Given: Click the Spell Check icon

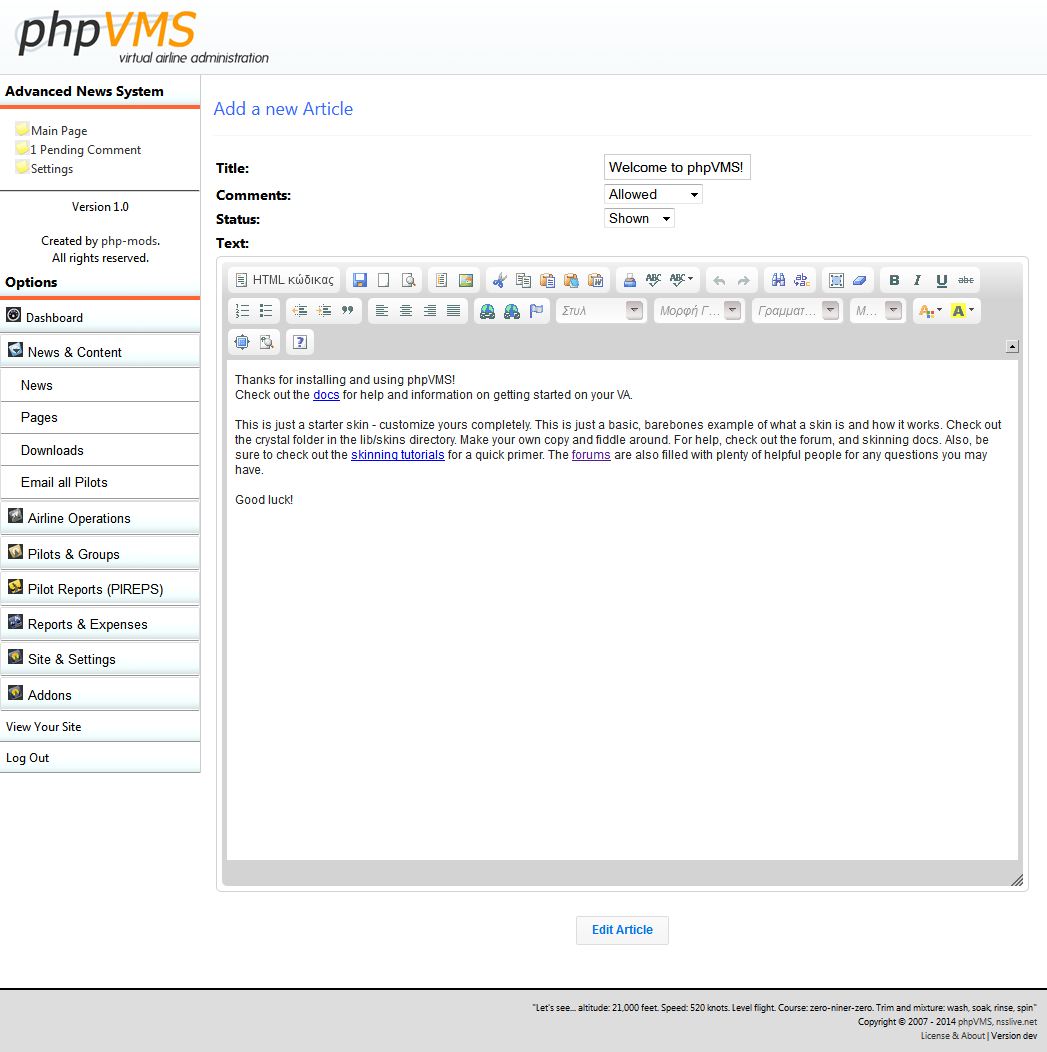Looking at the screenshot, I should click(x=653, y=280).
